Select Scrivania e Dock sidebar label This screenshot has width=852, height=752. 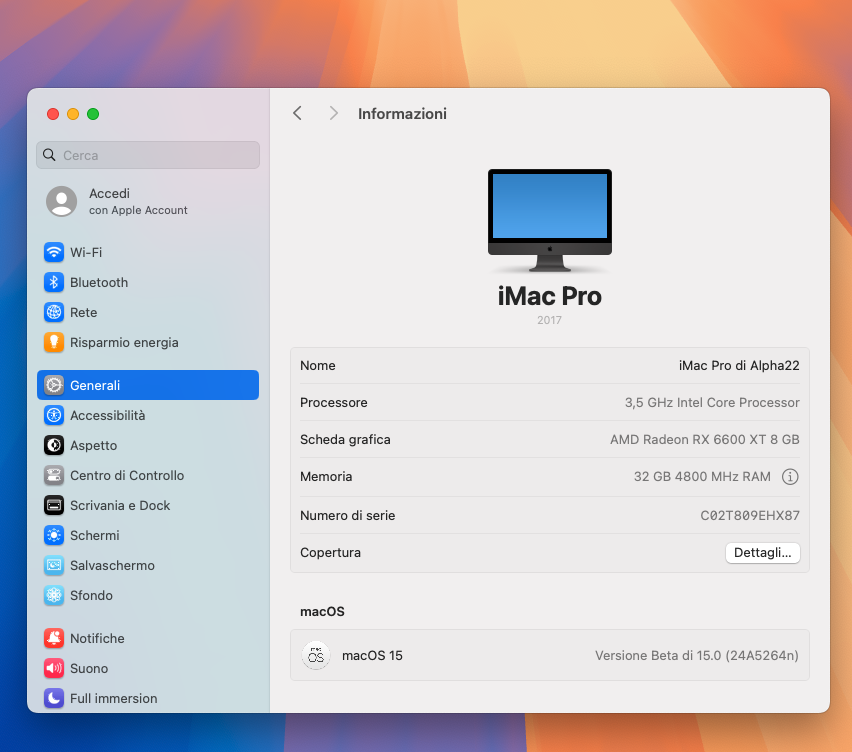click(x=120, y=505)
